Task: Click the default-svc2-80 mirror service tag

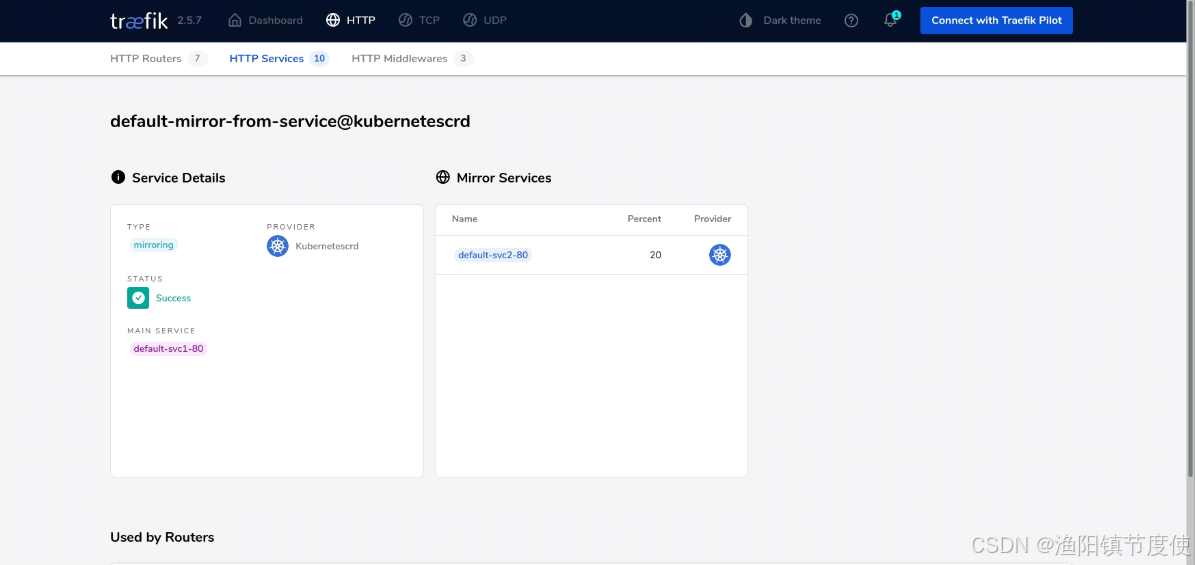Action: click(493, 255)
